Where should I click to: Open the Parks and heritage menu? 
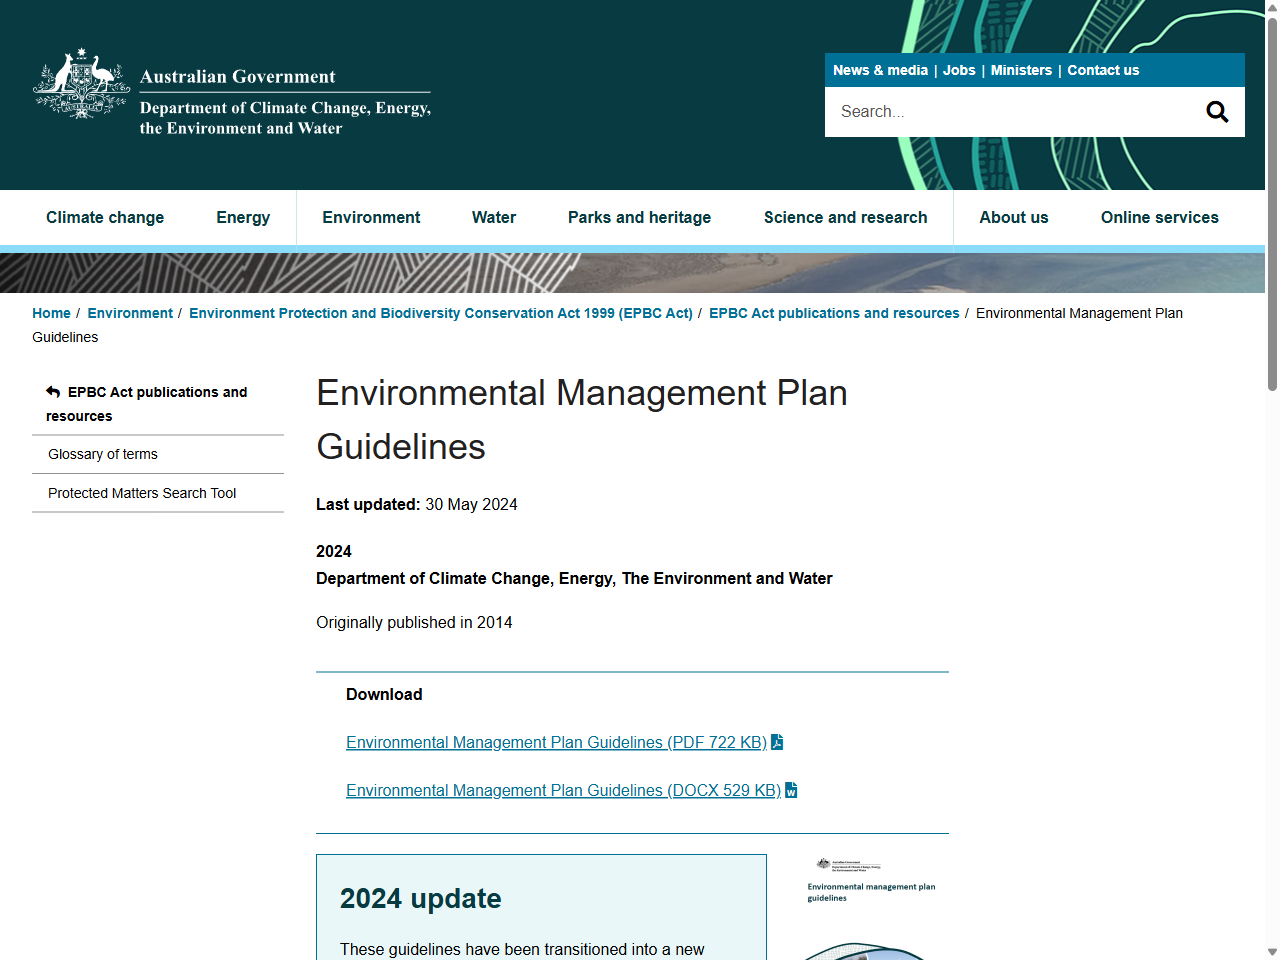tap(639, 217)
